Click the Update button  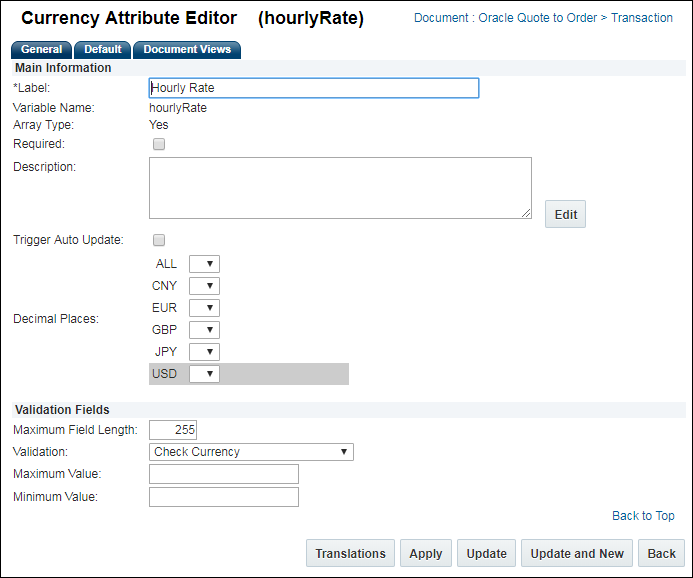(486, 553)
